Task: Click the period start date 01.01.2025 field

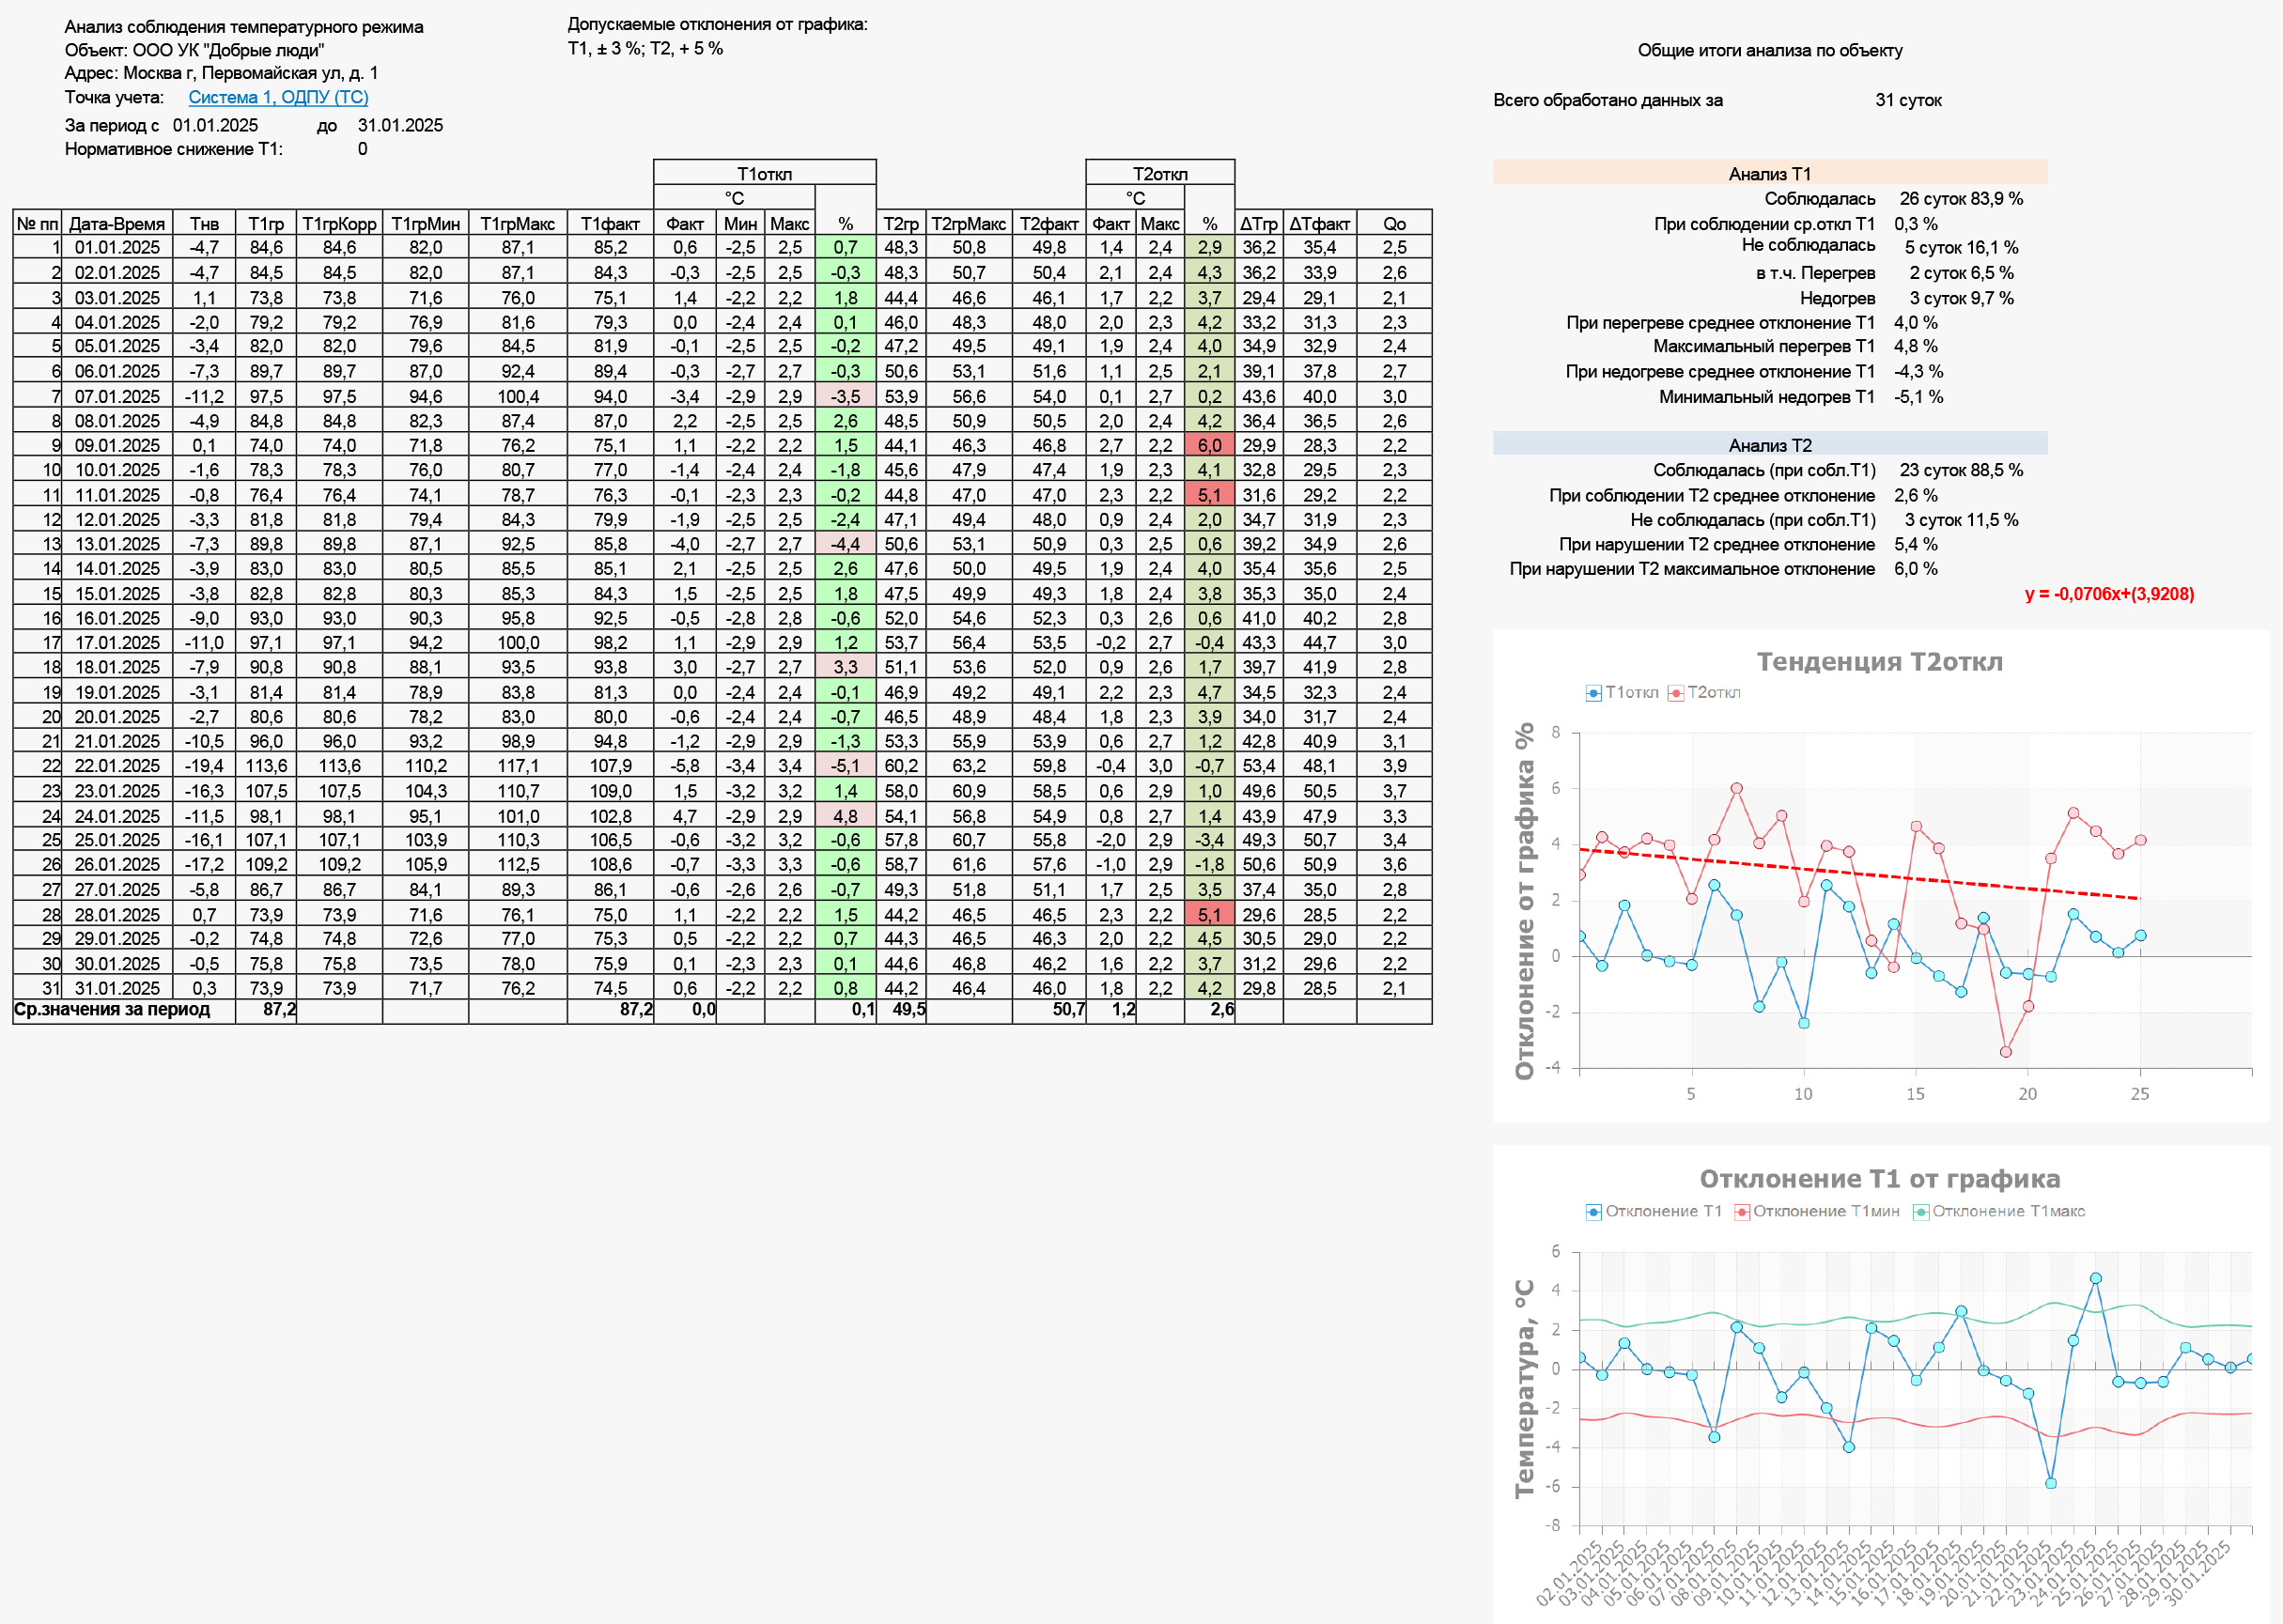Action: [x=215, y=125]
